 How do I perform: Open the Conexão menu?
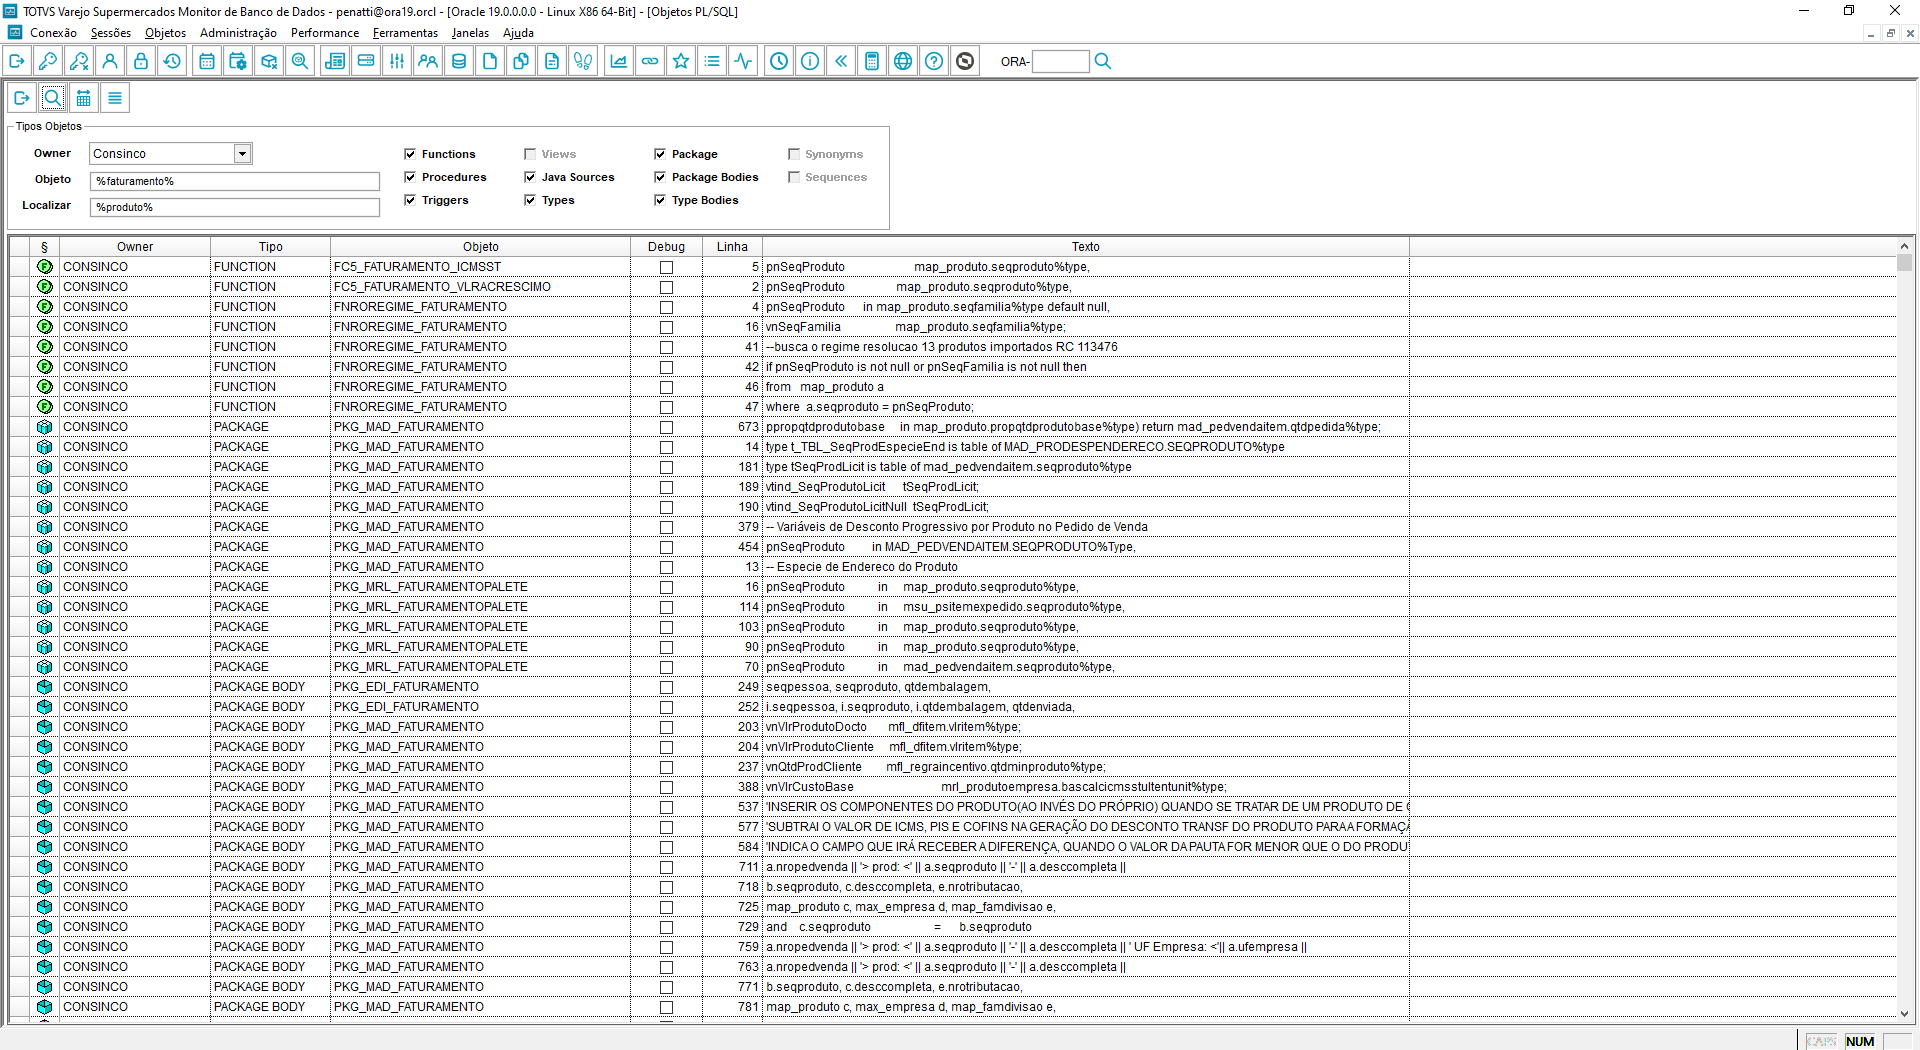point(53,33)
